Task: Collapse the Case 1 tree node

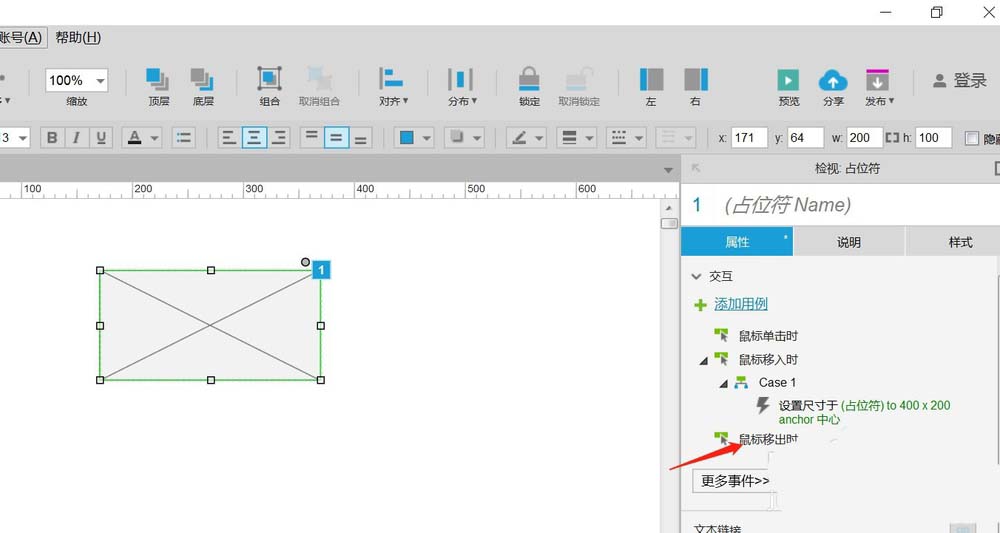Action: coord(724,384)
